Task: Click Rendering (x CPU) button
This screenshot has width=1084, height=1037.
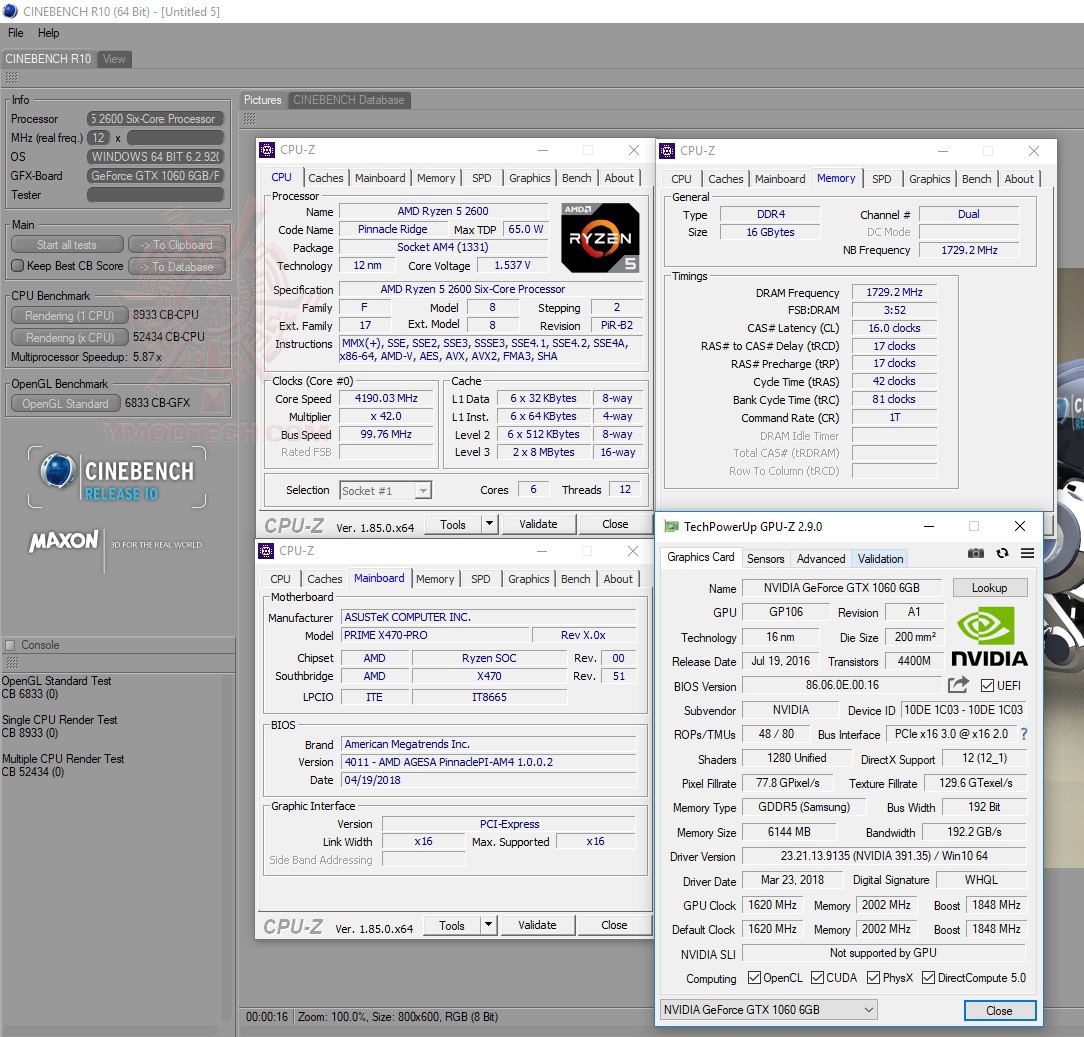Action: [70, 337]
